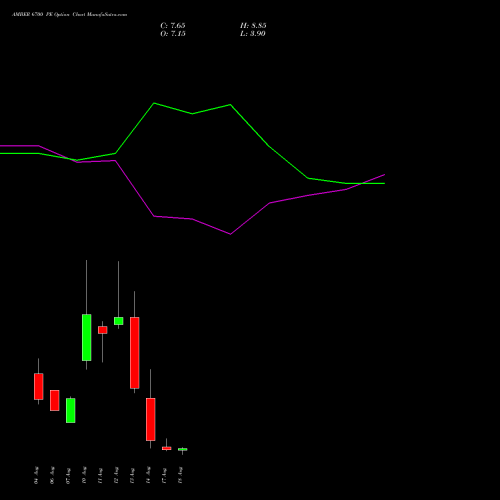Click the small red candle above 11 Aug
The height and width of the screenshot is (500, 500).
103,330
